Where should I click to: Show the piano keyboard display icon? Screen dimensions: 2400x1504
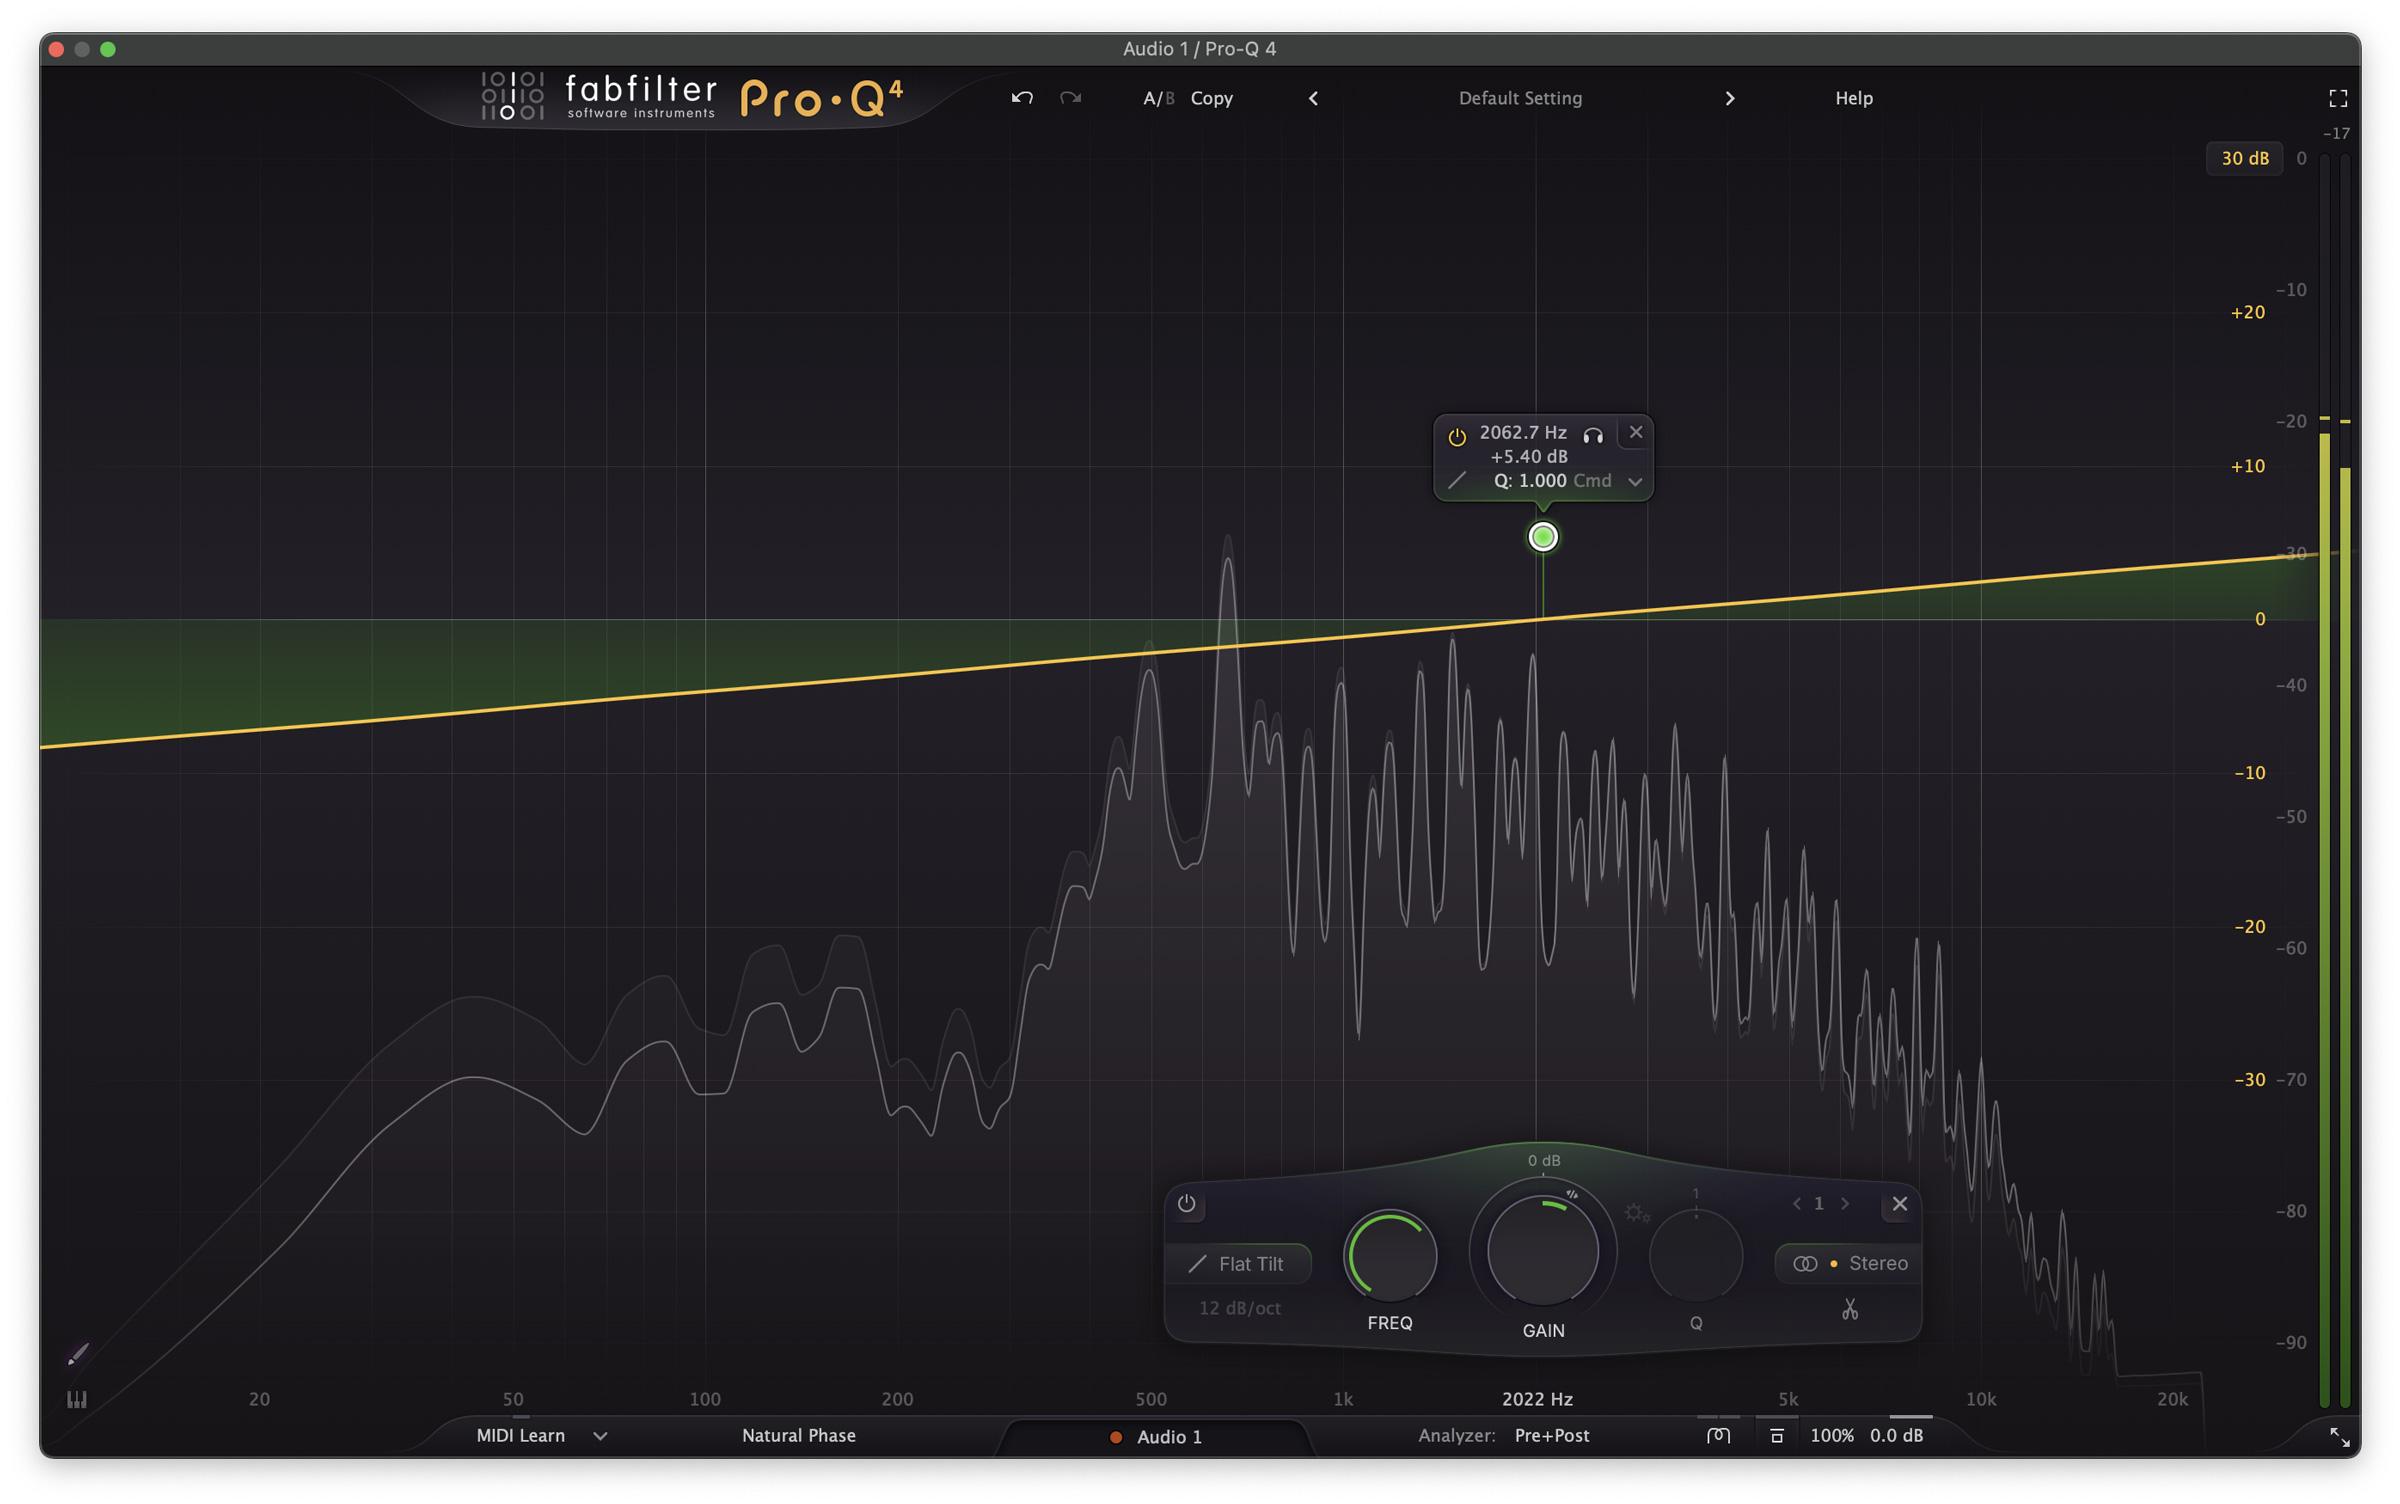77,1399
